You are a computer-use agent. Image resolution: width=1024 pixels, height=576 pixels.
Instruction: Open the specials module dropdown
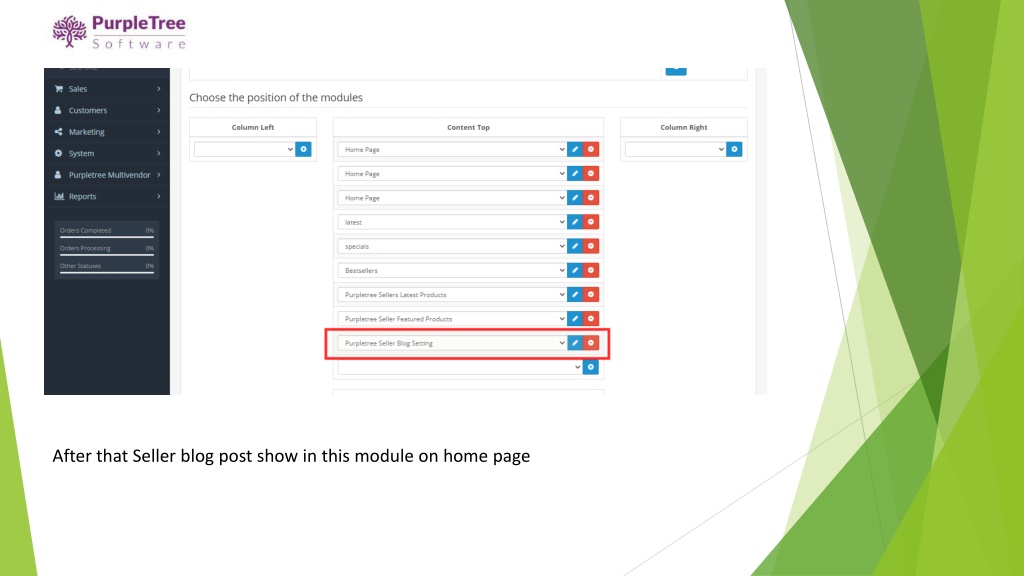(x=452, y=246)
